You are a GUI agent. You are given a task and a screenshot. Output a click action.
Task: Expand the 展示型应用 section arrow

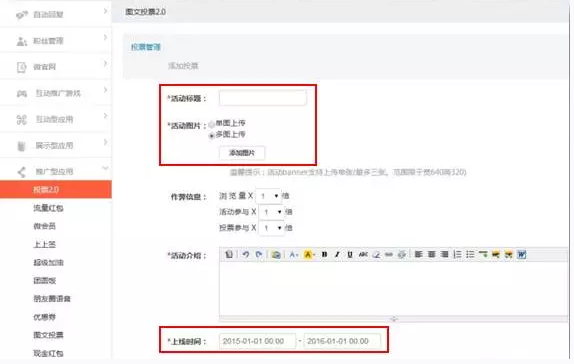105,142
